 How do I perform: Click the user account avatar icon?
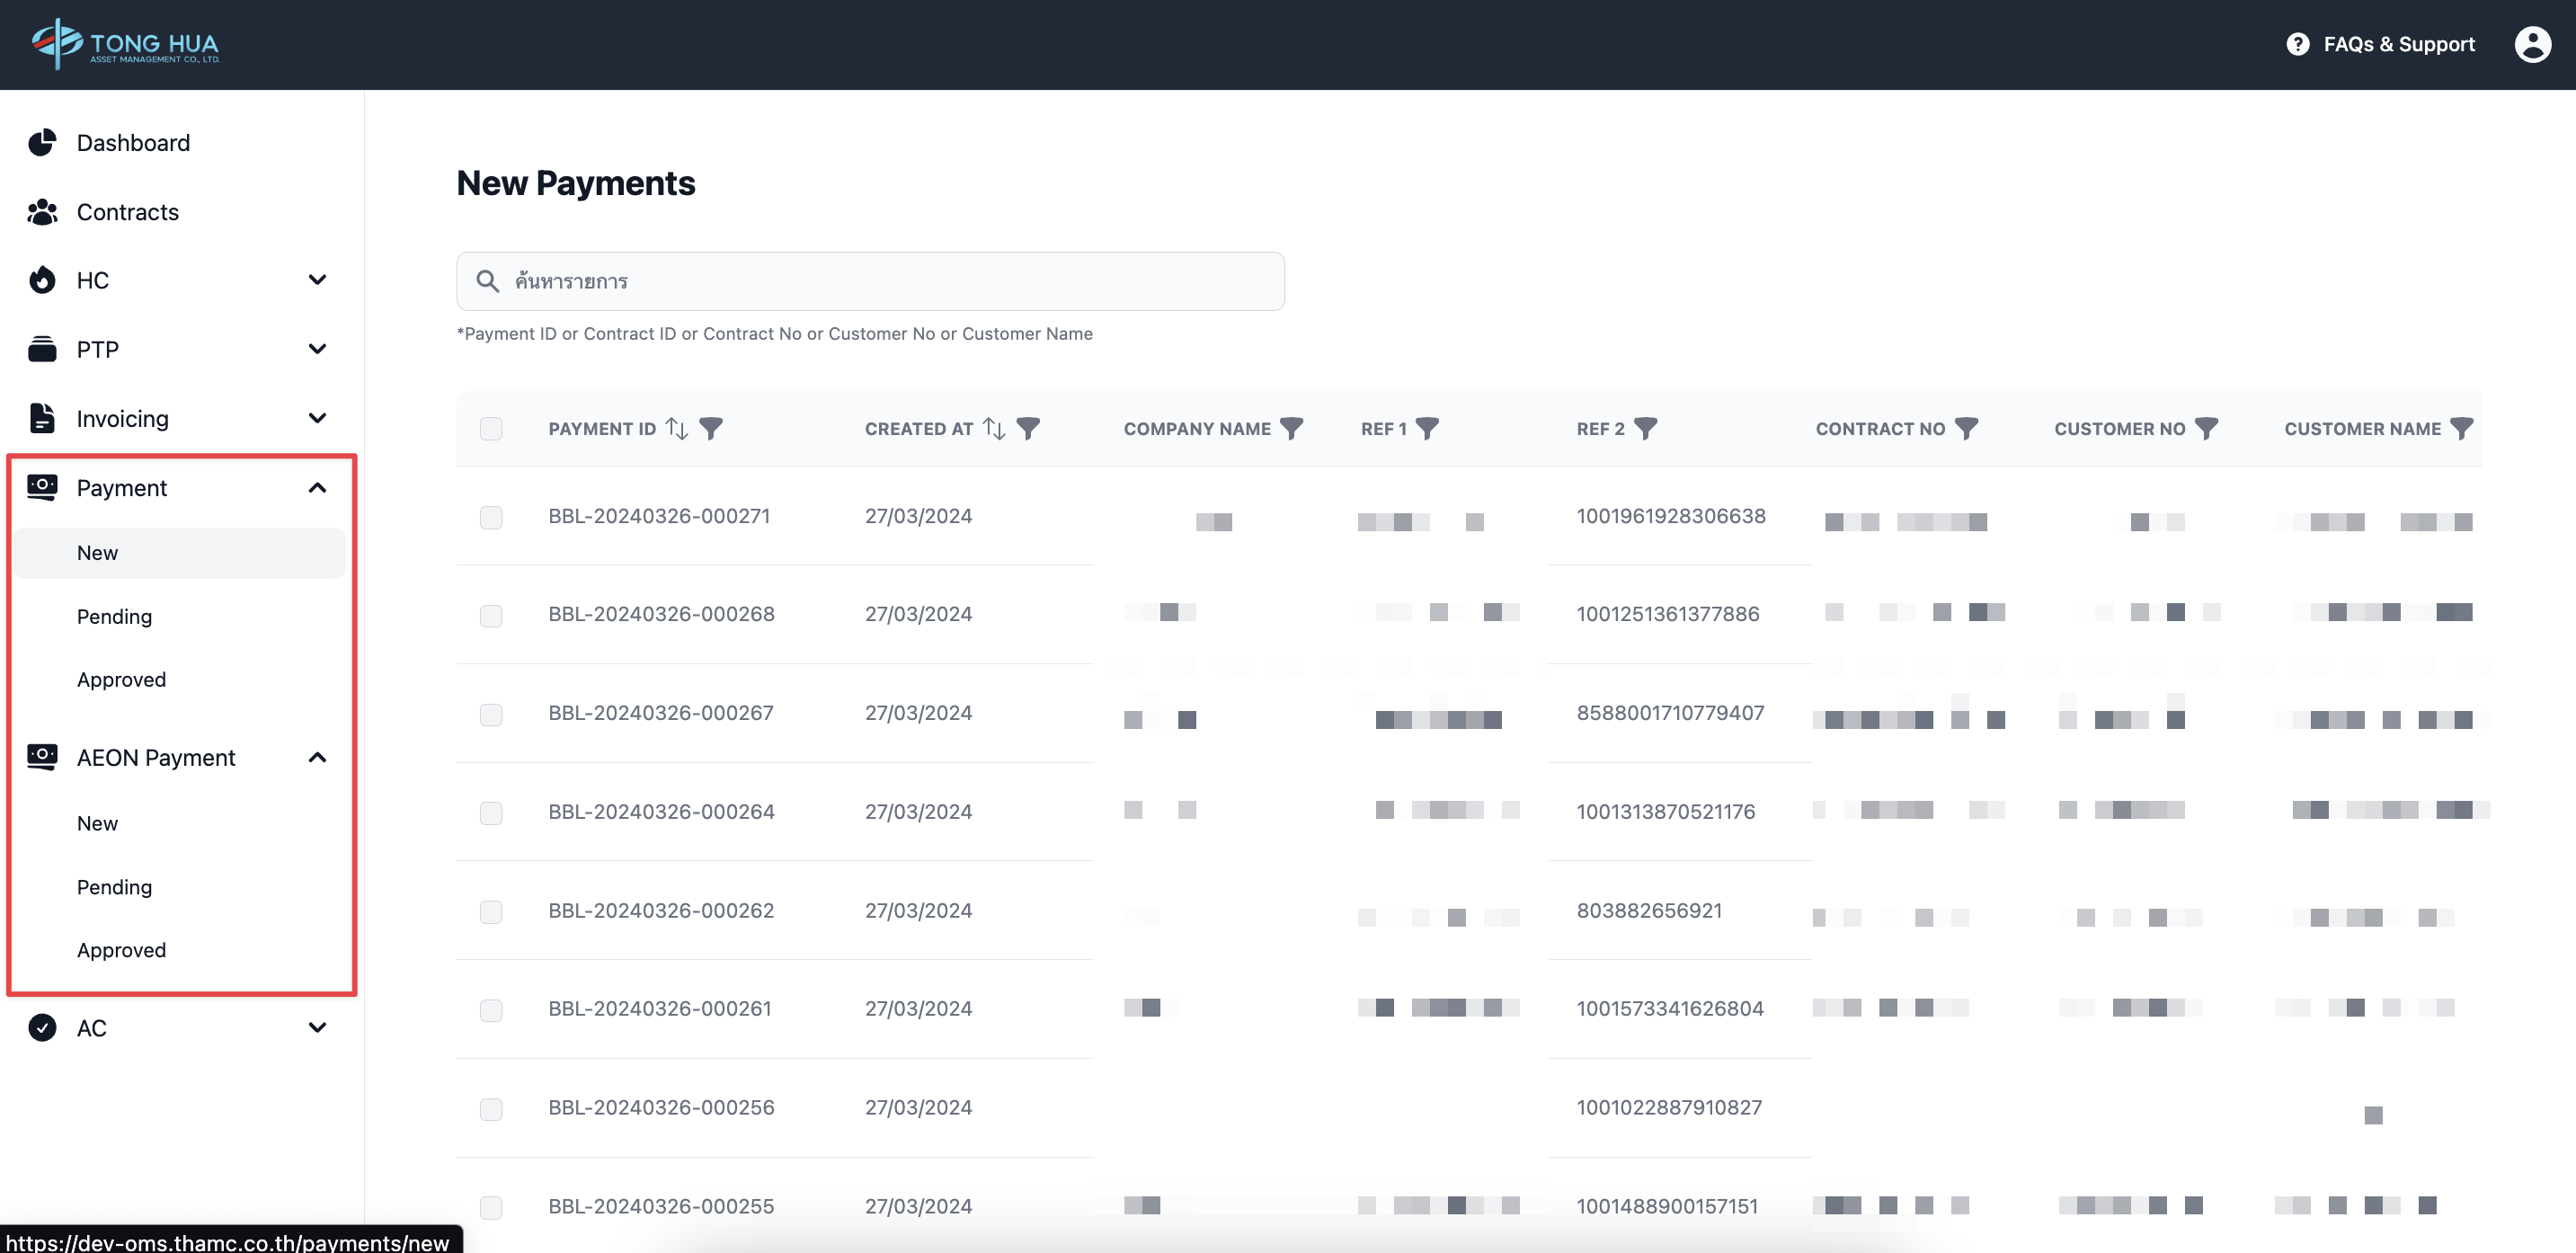click(x=2532, y=44)
